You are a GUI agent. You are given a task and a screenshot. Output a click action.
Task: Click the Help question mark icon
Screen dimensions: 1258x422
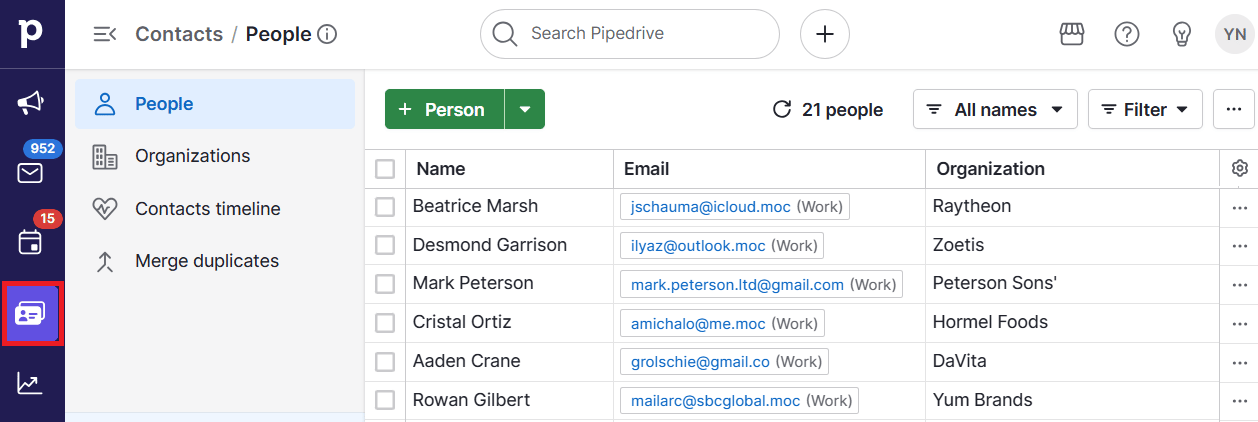pos(1127,34)
